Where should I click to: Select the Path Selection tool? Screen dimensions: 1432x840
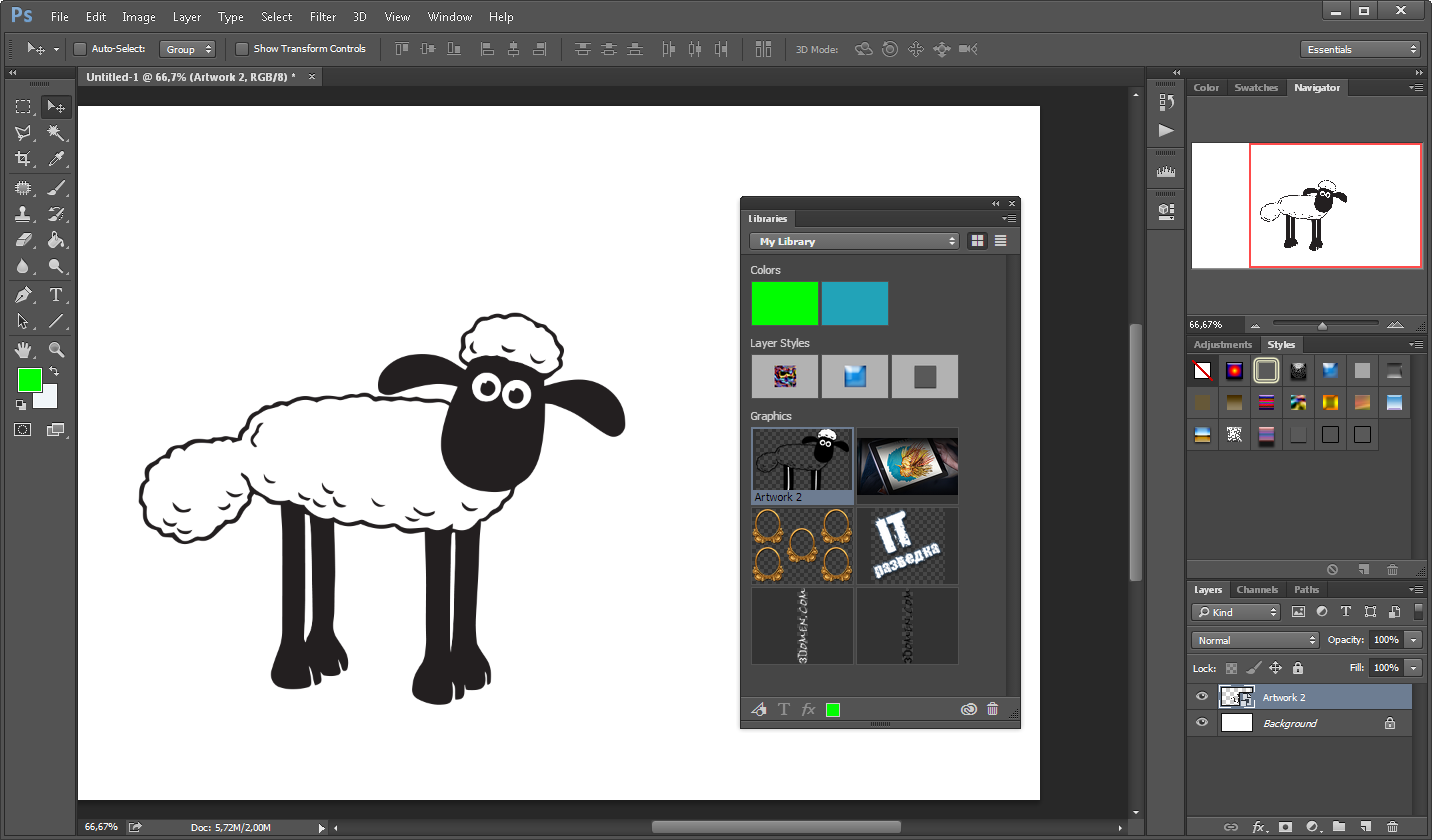point(23,321)
